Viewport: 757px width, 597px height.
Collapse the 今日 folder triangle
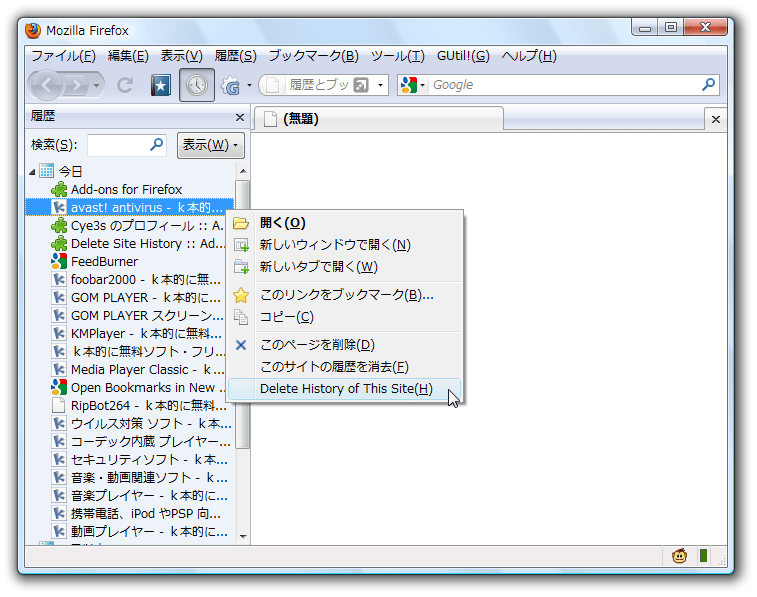coord(32,172)
